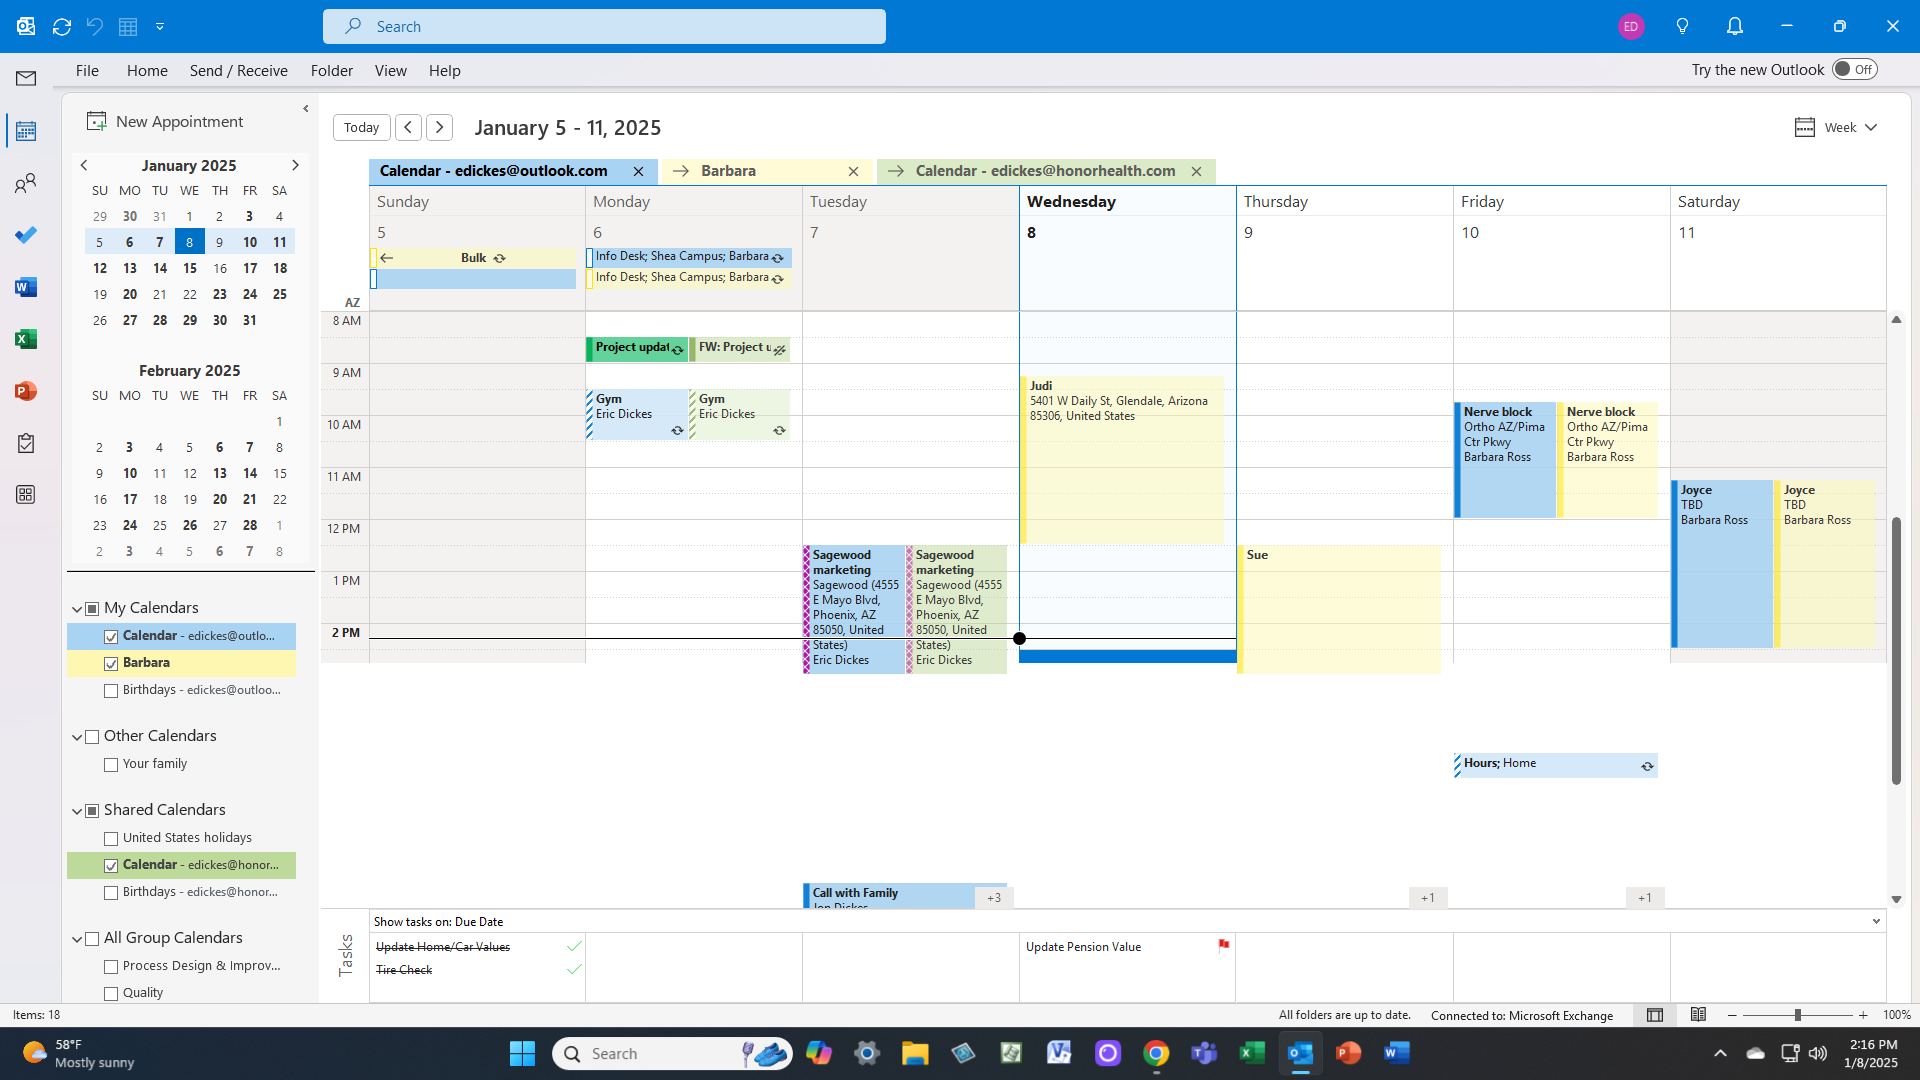Screen dimensions: 1920x1080
Task: Collapse the My Calendars group
Action: 77,608
